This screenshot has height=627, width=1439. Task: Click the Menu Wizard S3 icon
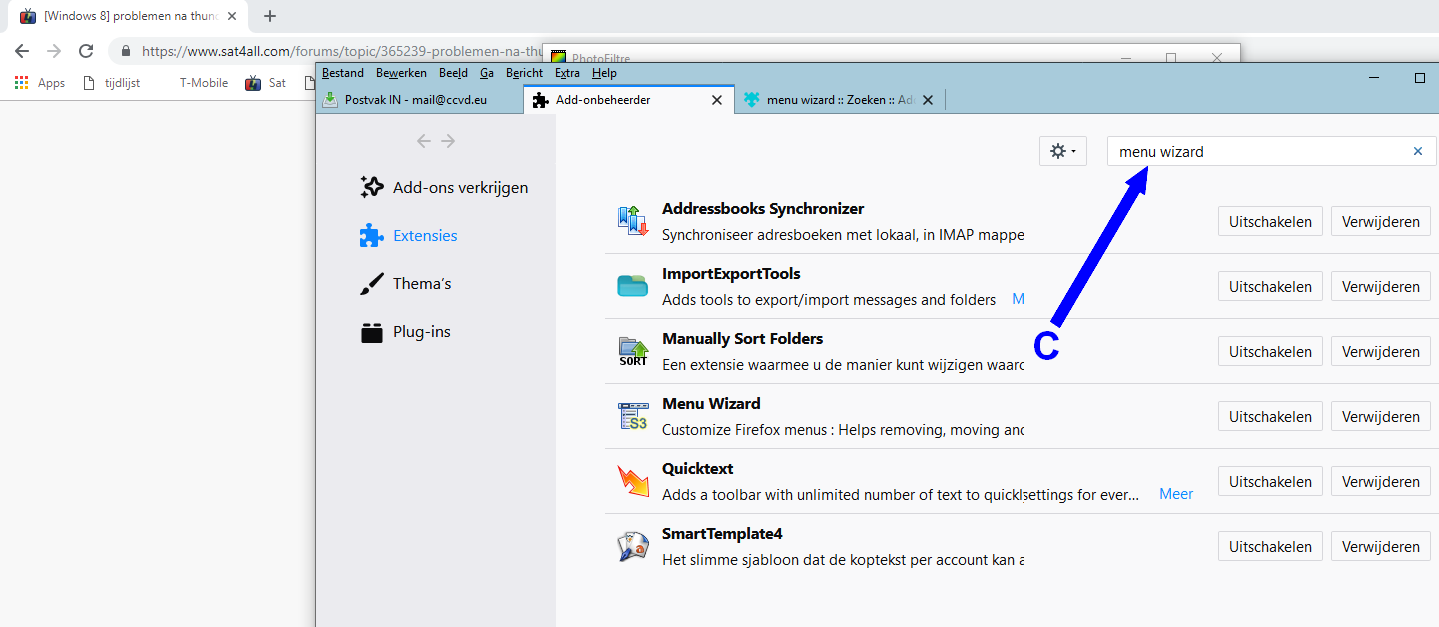pos(633,416)
